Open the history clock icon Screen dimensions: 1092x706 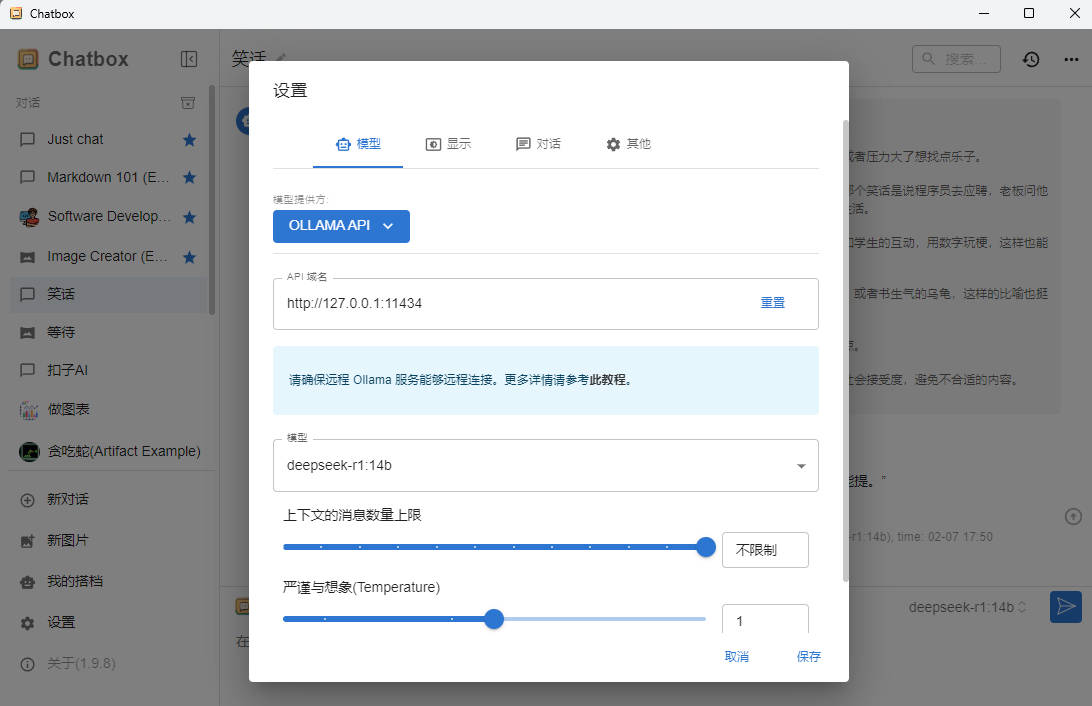point(1031,59)
